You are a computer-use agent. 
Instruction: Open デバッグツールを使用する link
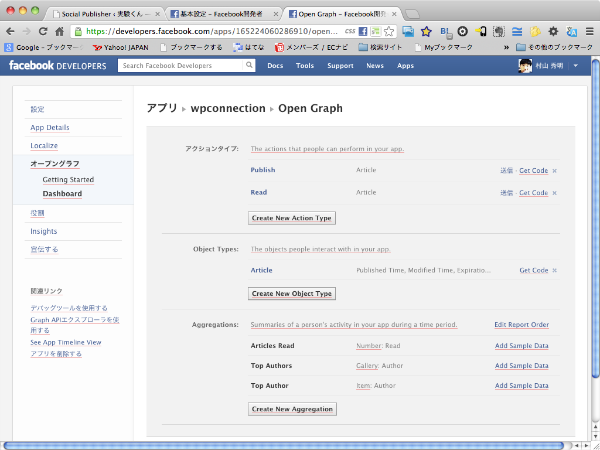[x=69, y=308]
